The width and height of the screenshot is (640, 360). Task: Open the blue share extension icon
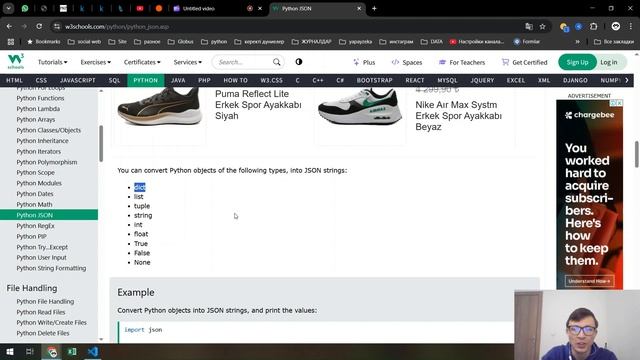pyautogui.click(x=578, y=27)
